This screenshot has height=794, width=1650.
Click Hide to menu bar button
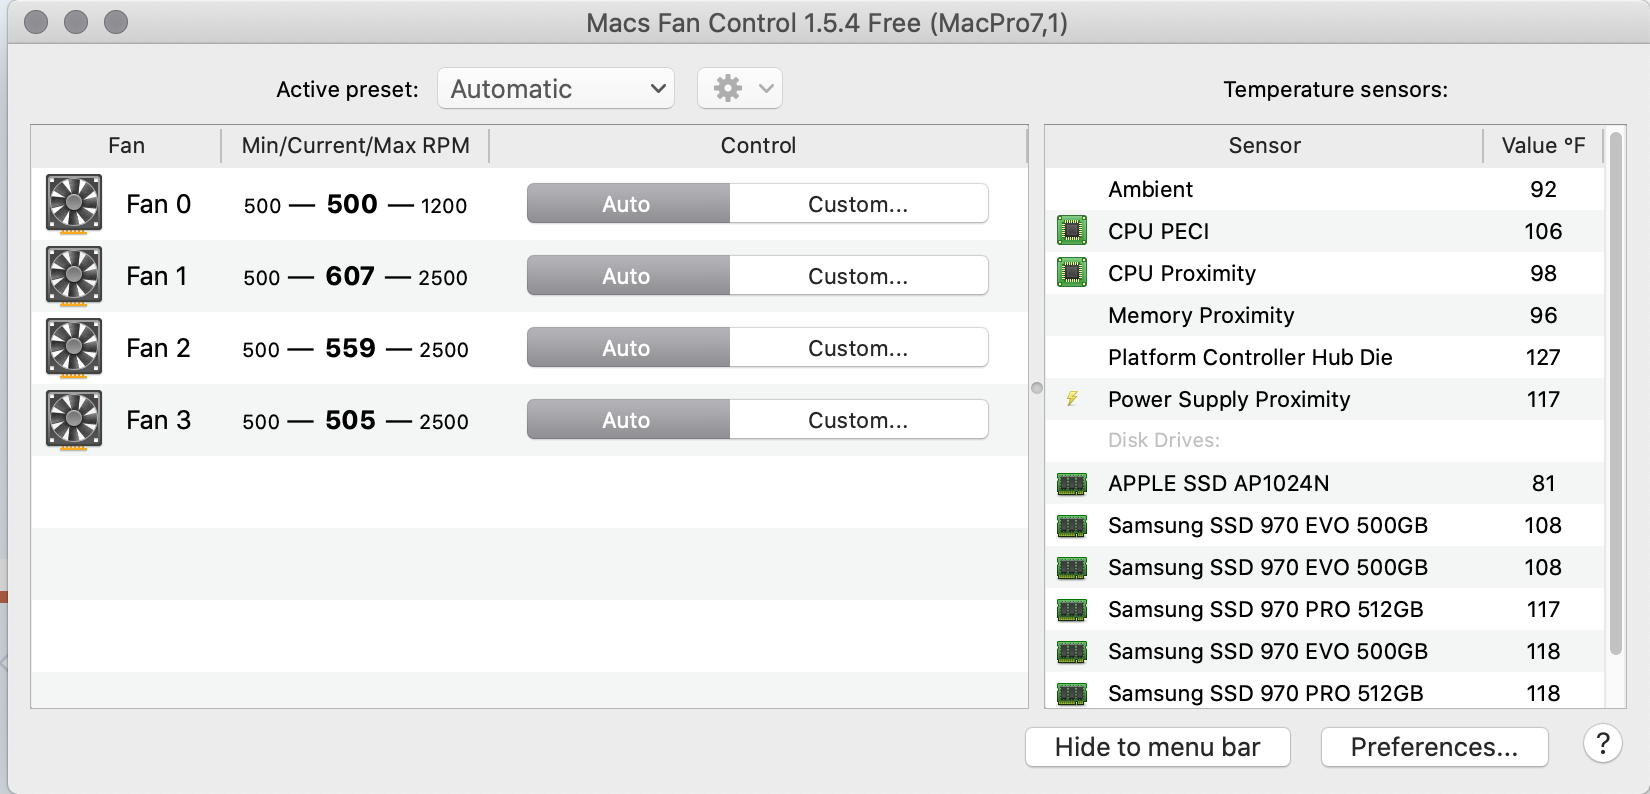[x=1157, y=747]
